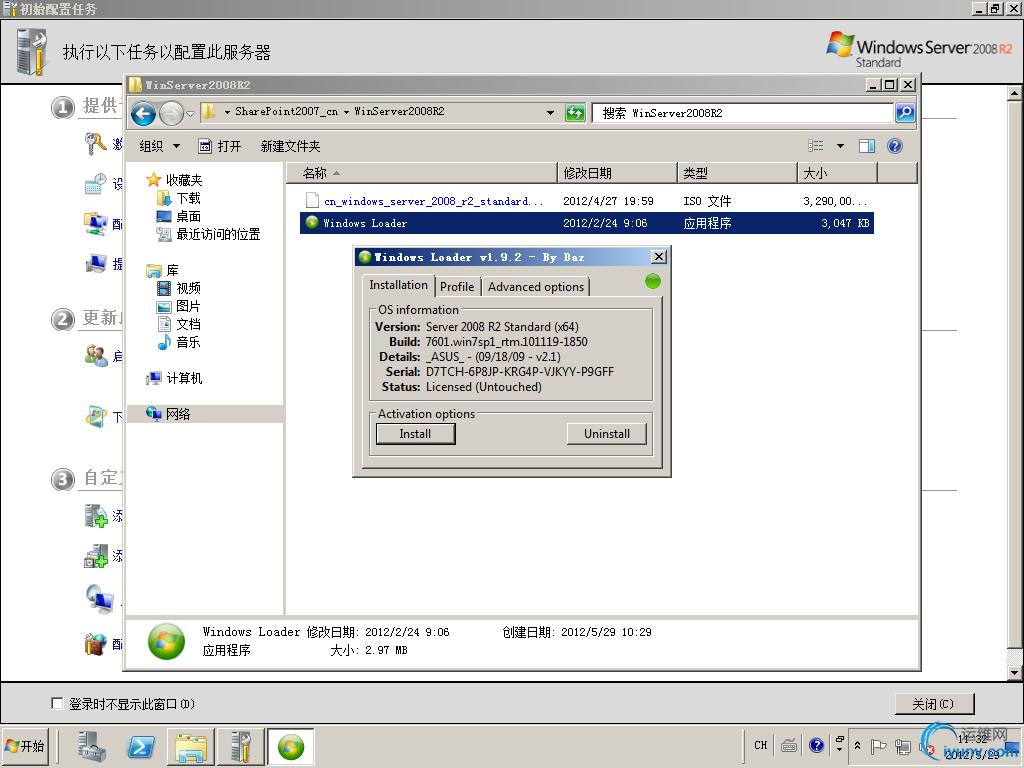Click the tray help icon
Viewport: 1024px width, 768px height.
[x=816, y=745]
